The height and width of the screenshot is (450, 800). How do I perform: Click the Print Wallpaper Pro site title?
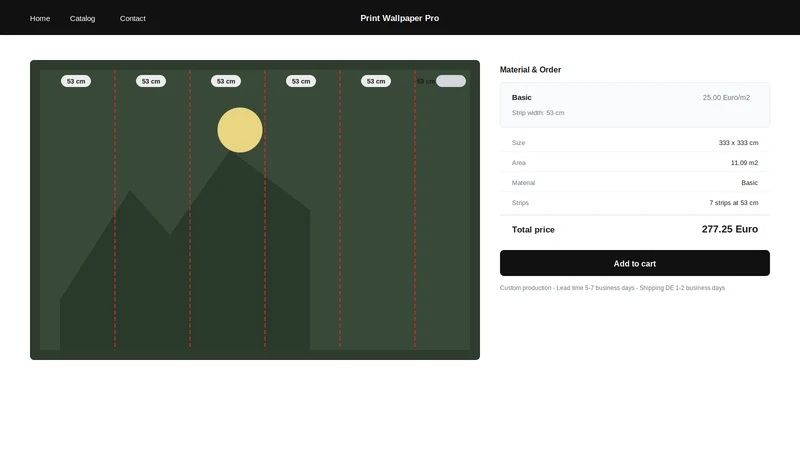coord(399,18)
